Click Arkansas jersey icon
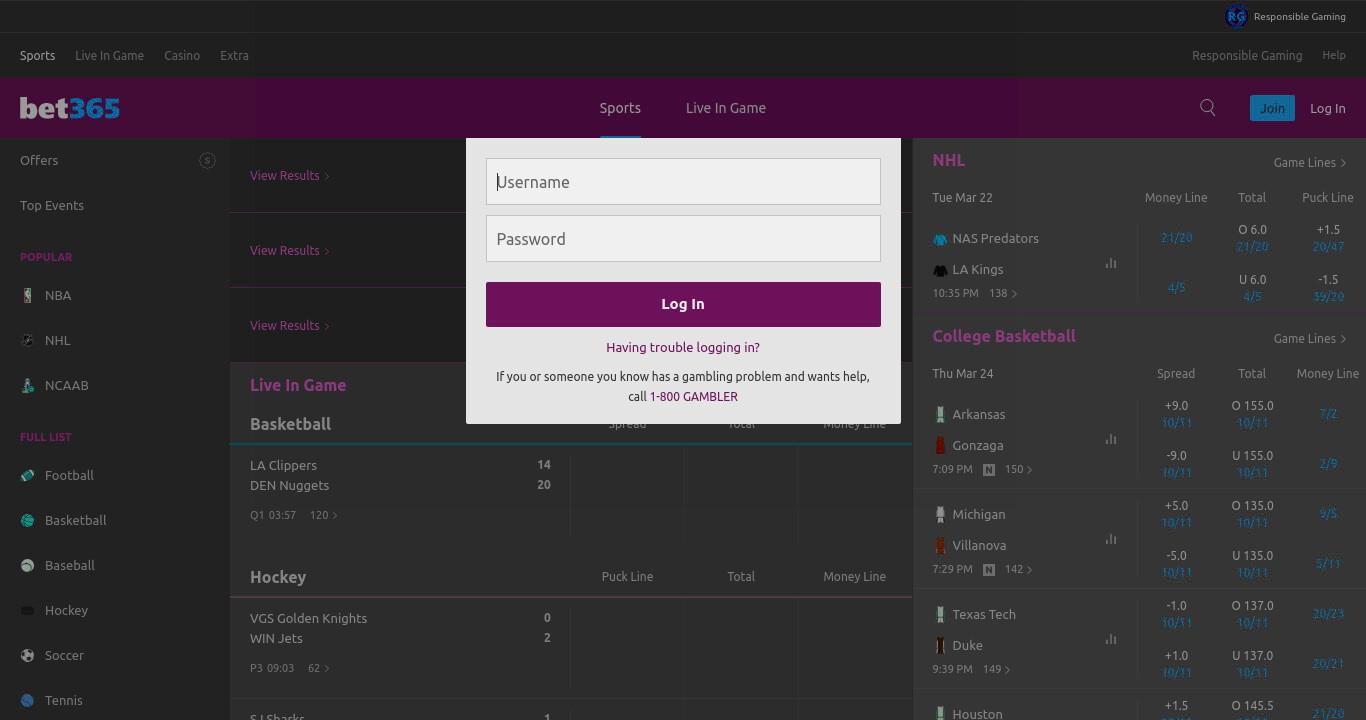Image resolution: width=1366 pixels, height=720 pixels. [x=940, y=414]
